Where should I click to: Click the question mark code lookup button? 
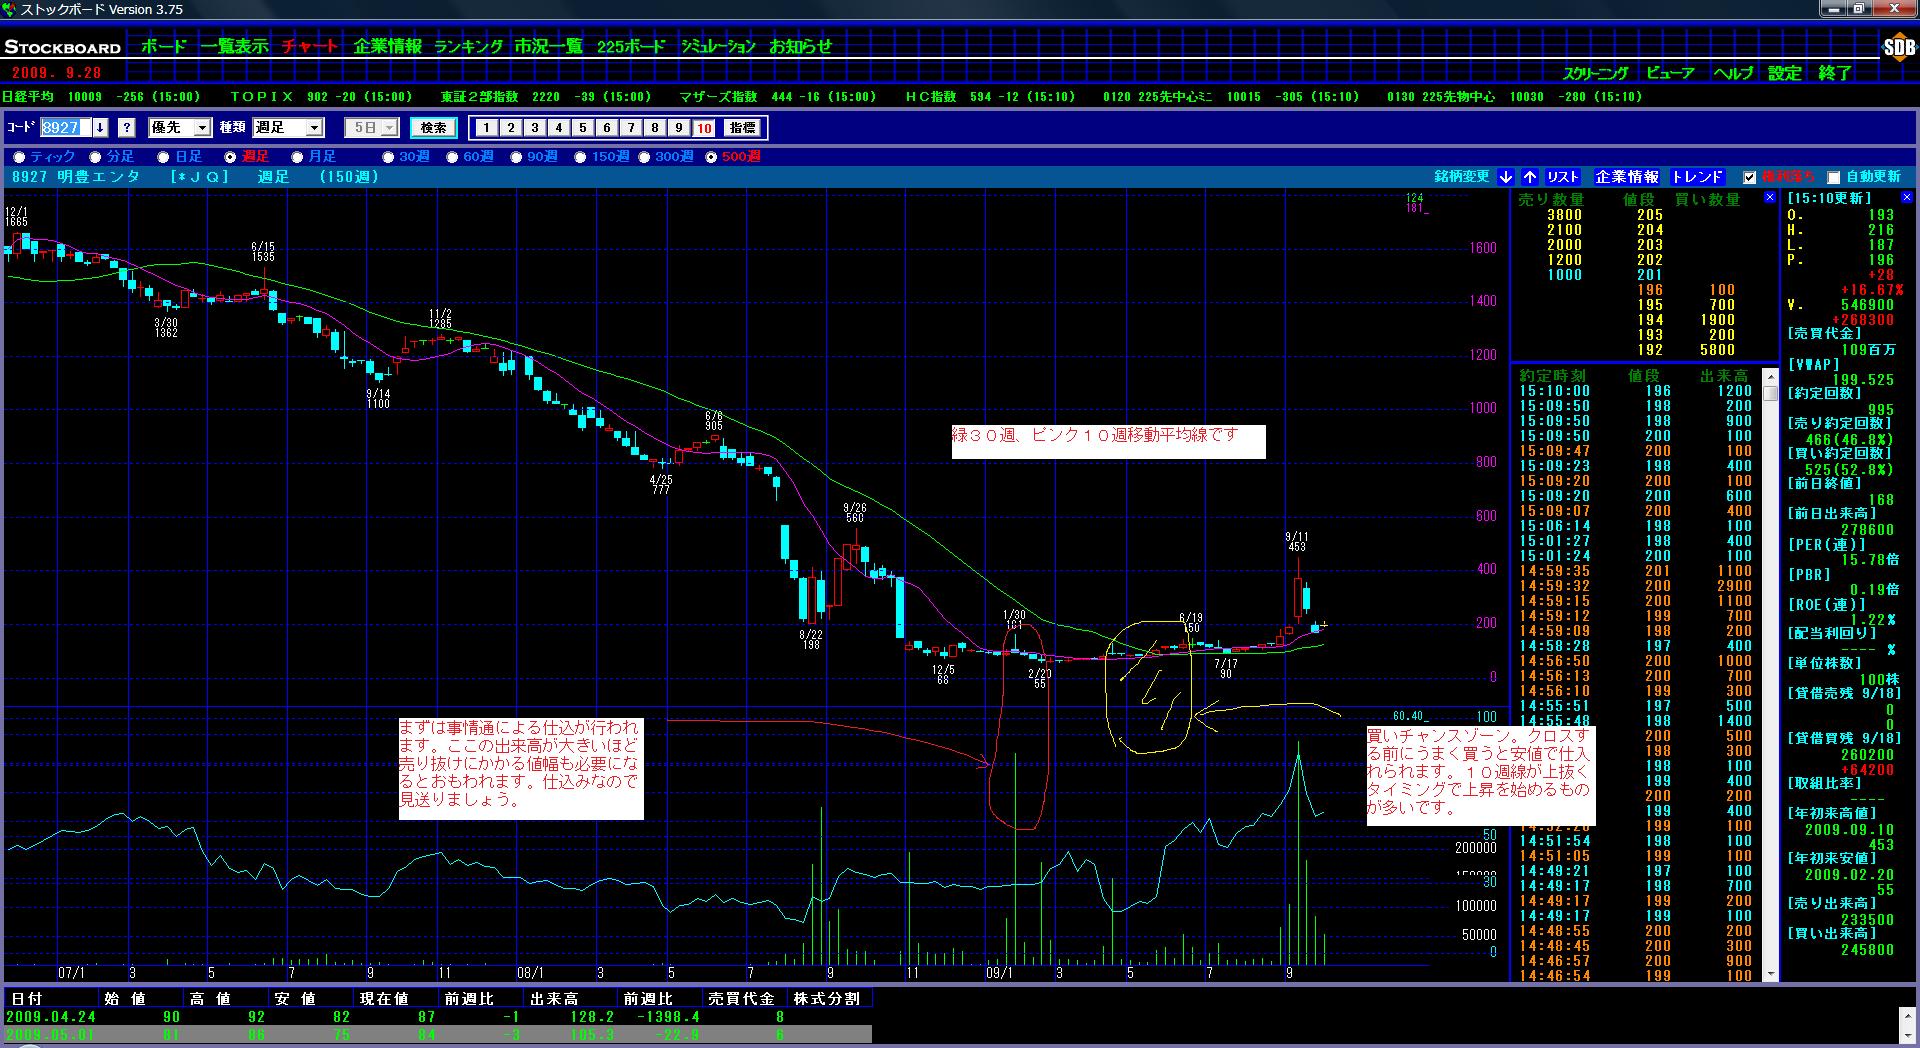(x=126, y=128)
